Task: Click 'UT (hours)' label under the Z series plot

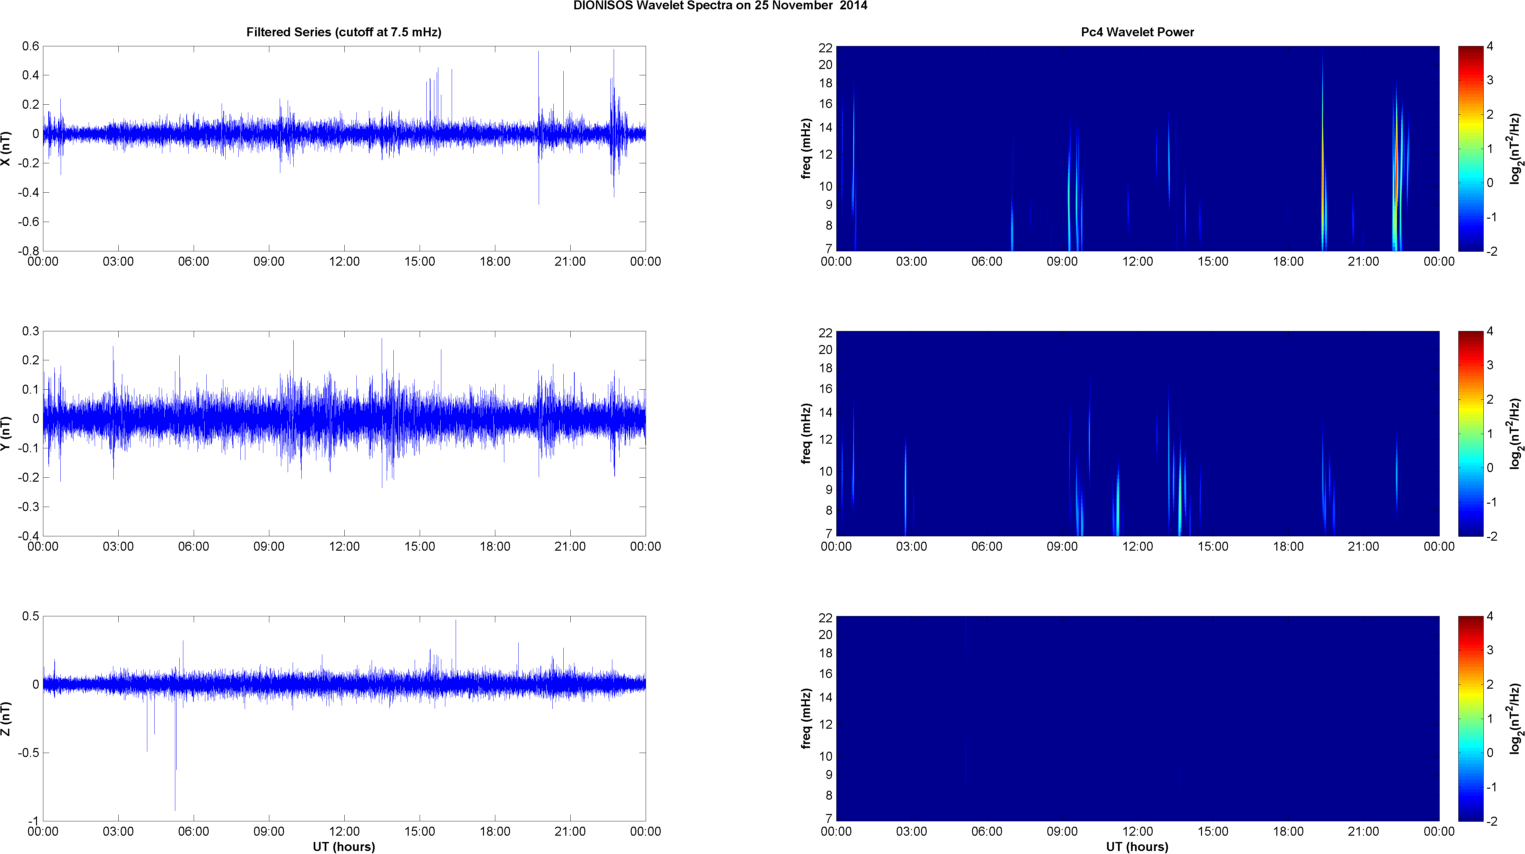Action: (344, 846)
